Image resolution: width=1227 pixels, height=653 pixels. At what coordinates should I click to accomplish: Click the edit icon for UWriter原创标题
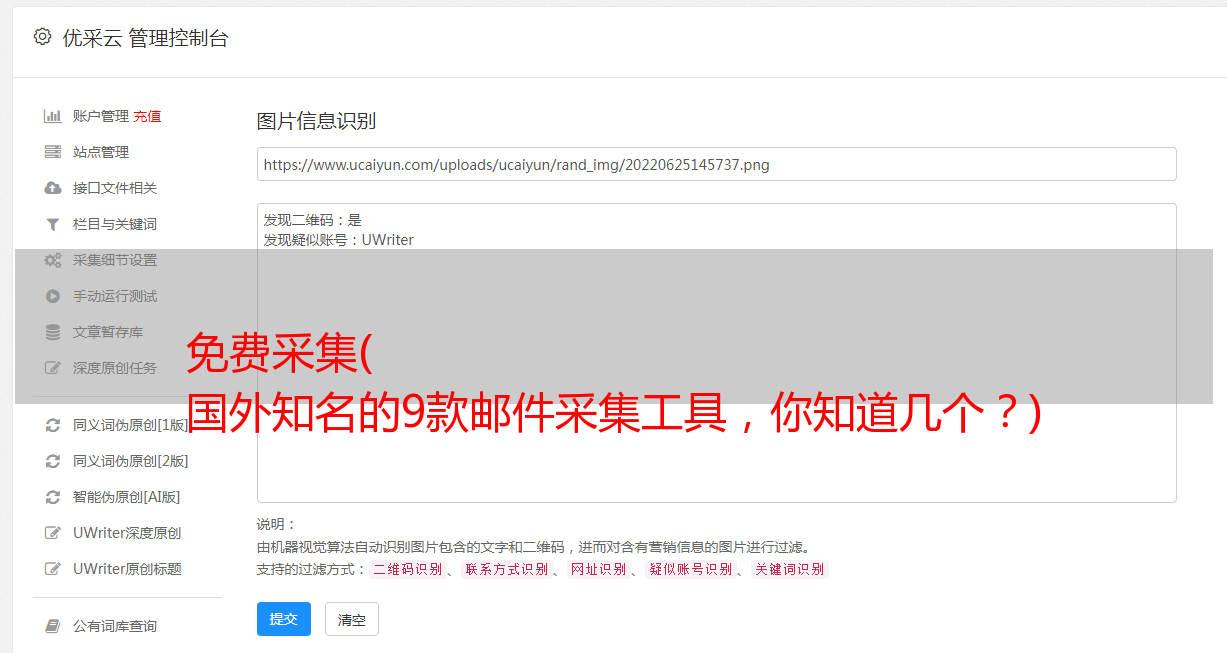[x=53, y=569]
